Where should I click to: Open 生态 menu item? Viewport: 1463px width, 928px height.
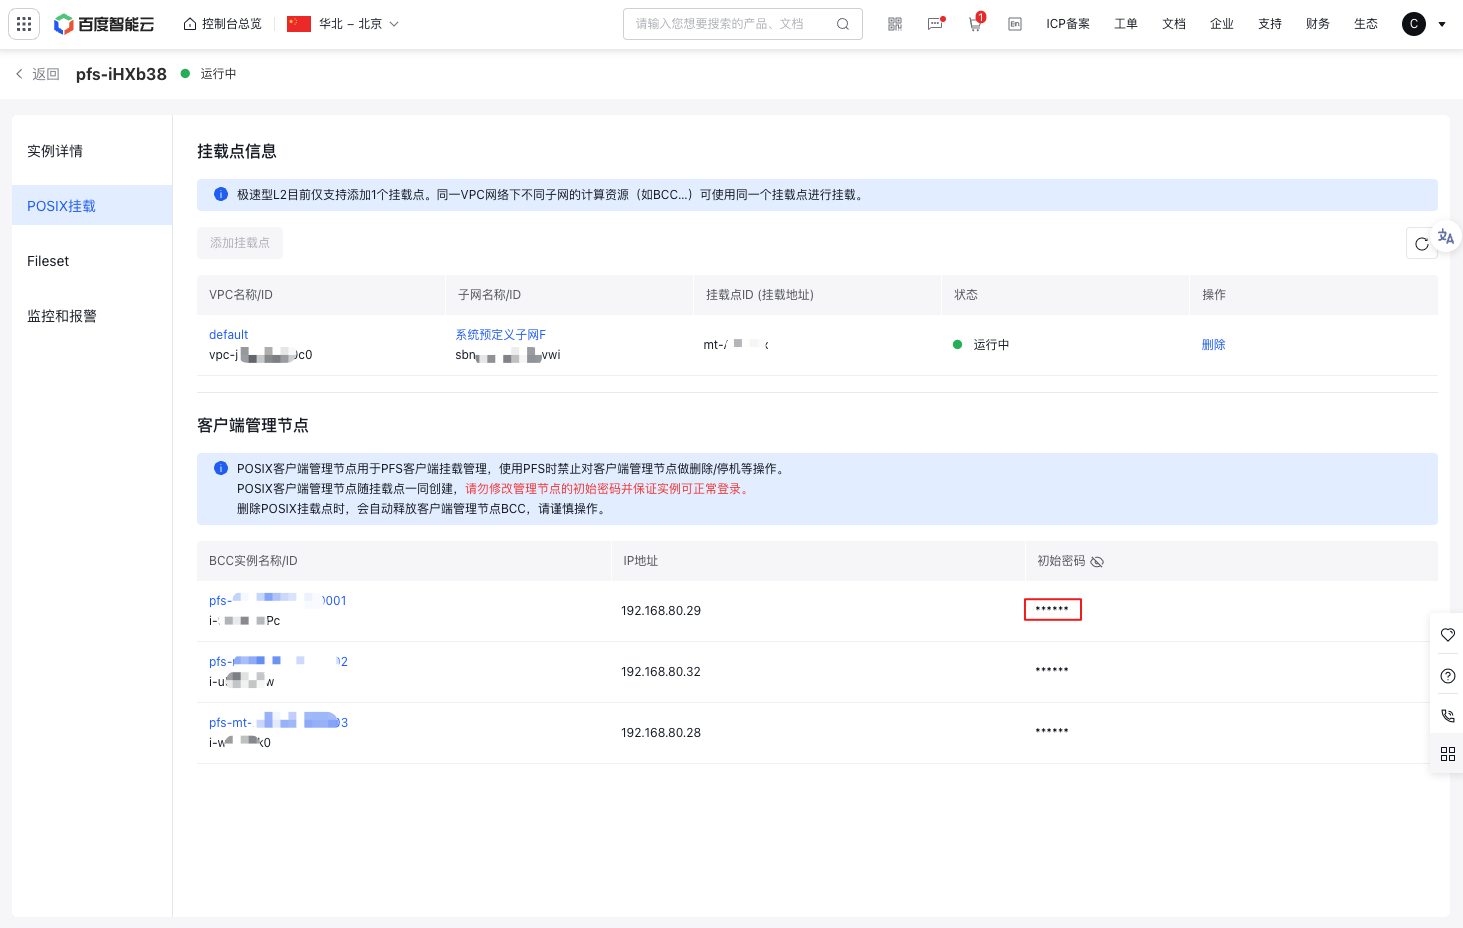(x=1366, y=24)
